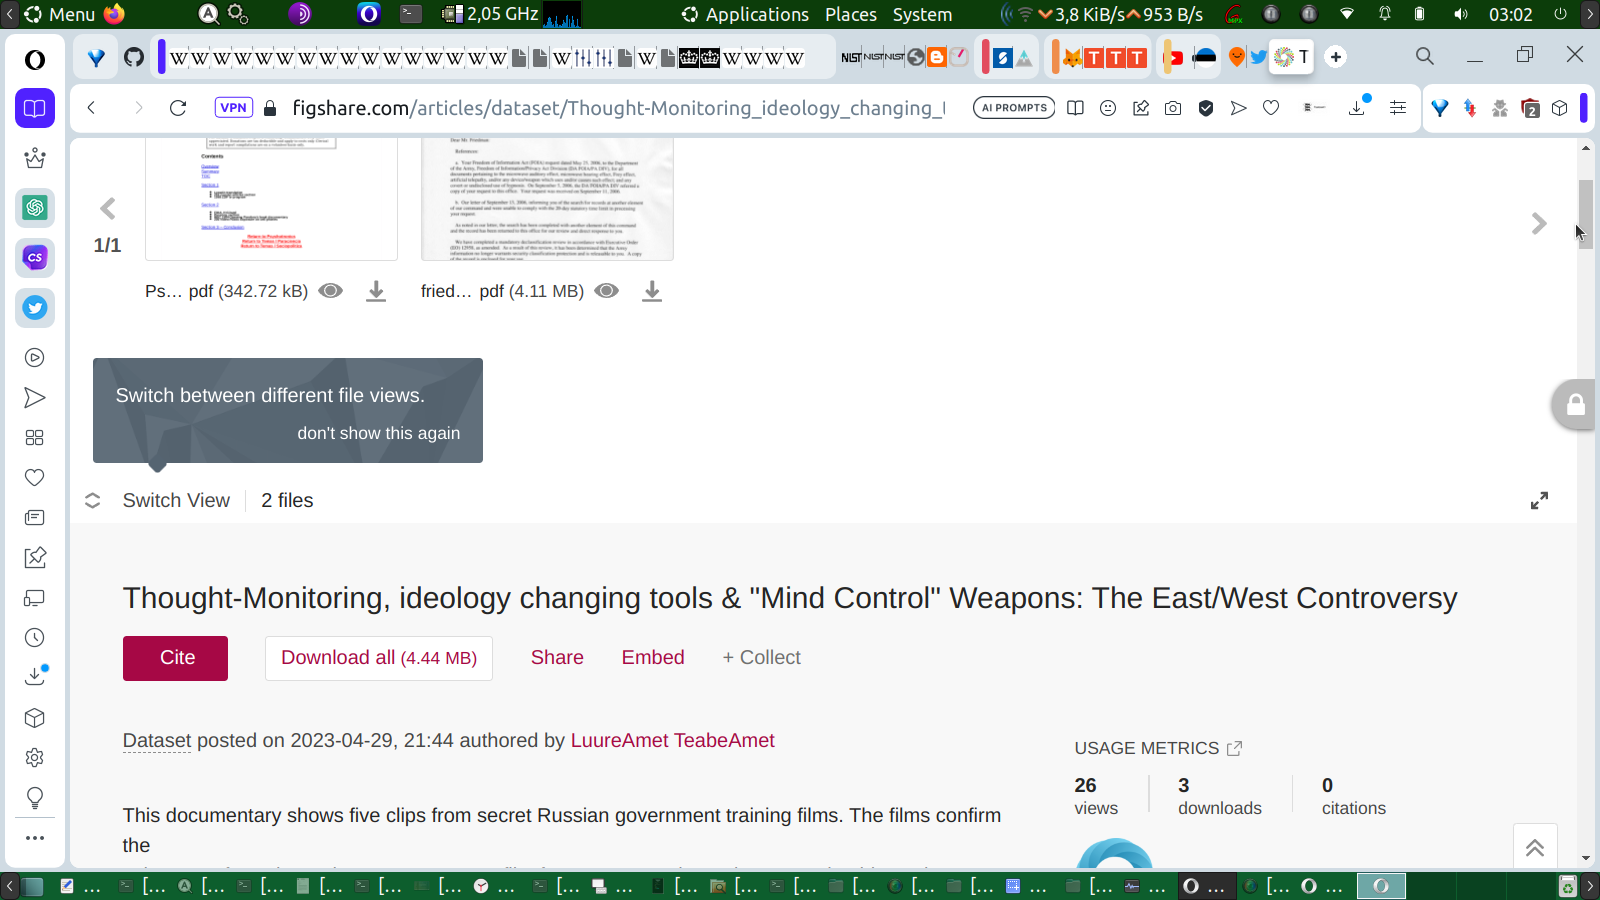Reload the figshare page
This screenshot has width=1600, height=900.
[178, 108]
